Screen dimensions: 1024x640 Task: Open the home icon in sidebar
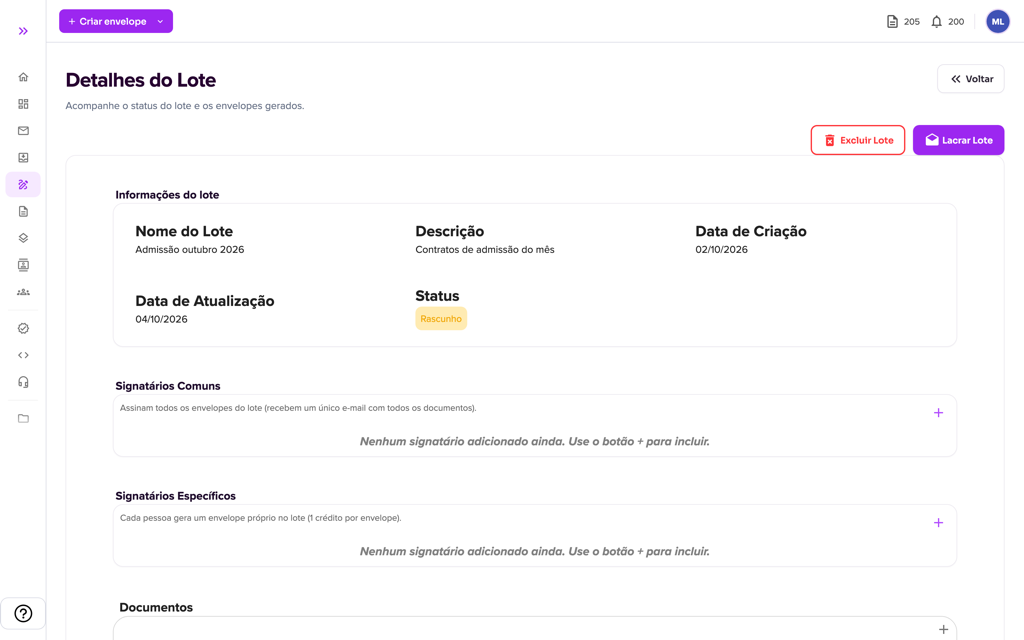pos(23,77)
